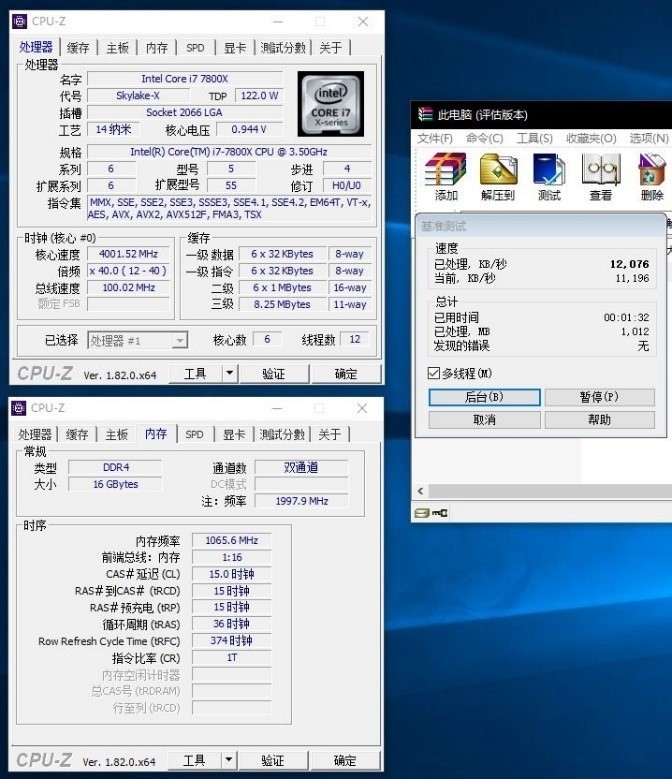
Task: Open SPD tab in top CPU-Z
Action: 195,48
